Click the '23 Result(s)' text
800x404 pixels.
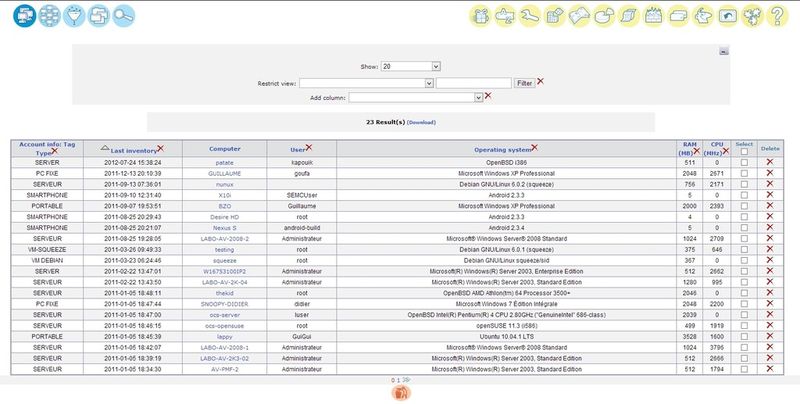(386, 122)
